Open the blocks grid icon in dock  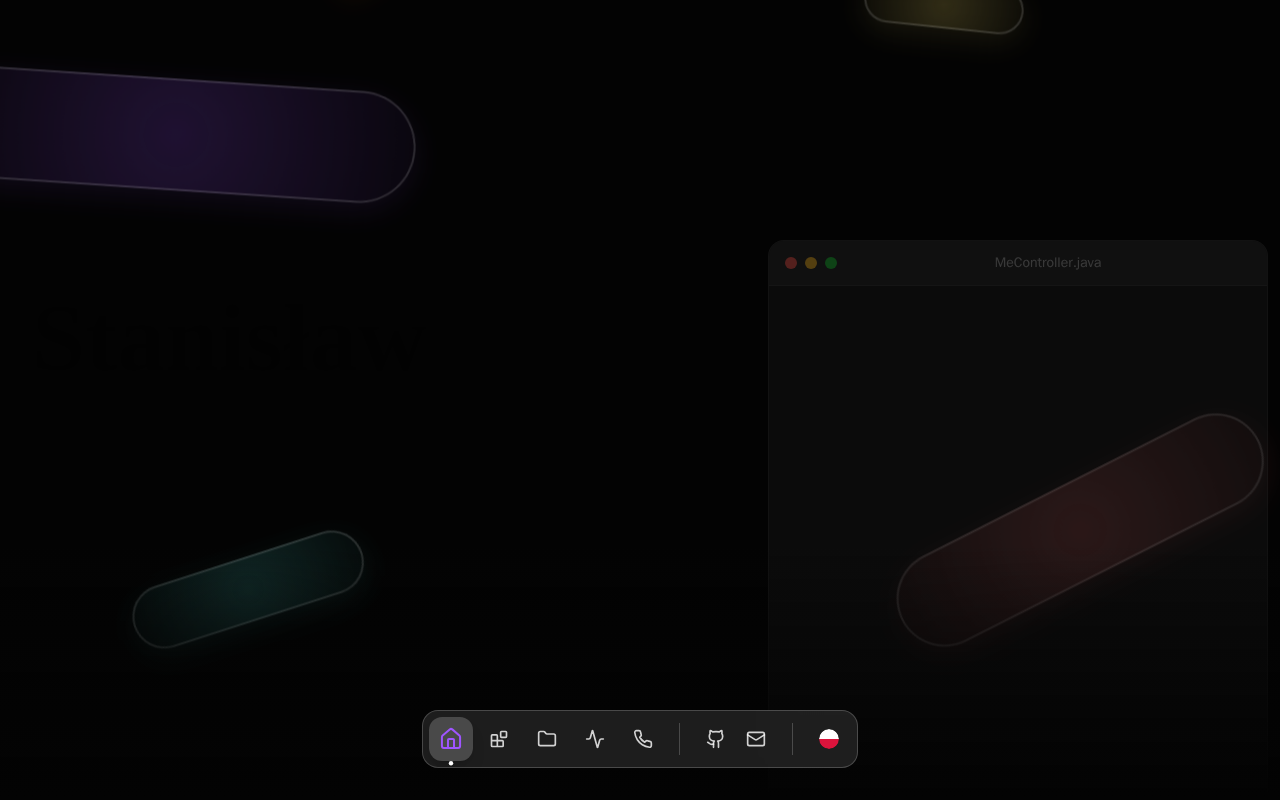click(499, 739)
